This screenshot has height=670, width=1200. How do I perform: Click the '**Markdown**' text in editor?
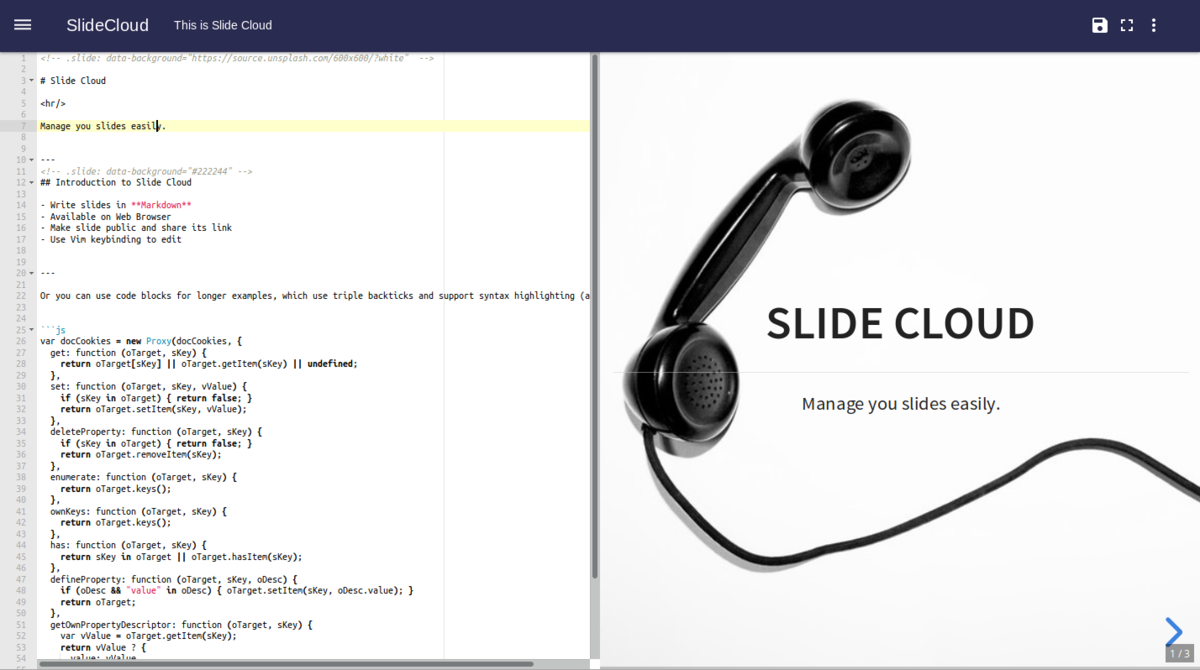pyautogui.click(x=161, y=205)
